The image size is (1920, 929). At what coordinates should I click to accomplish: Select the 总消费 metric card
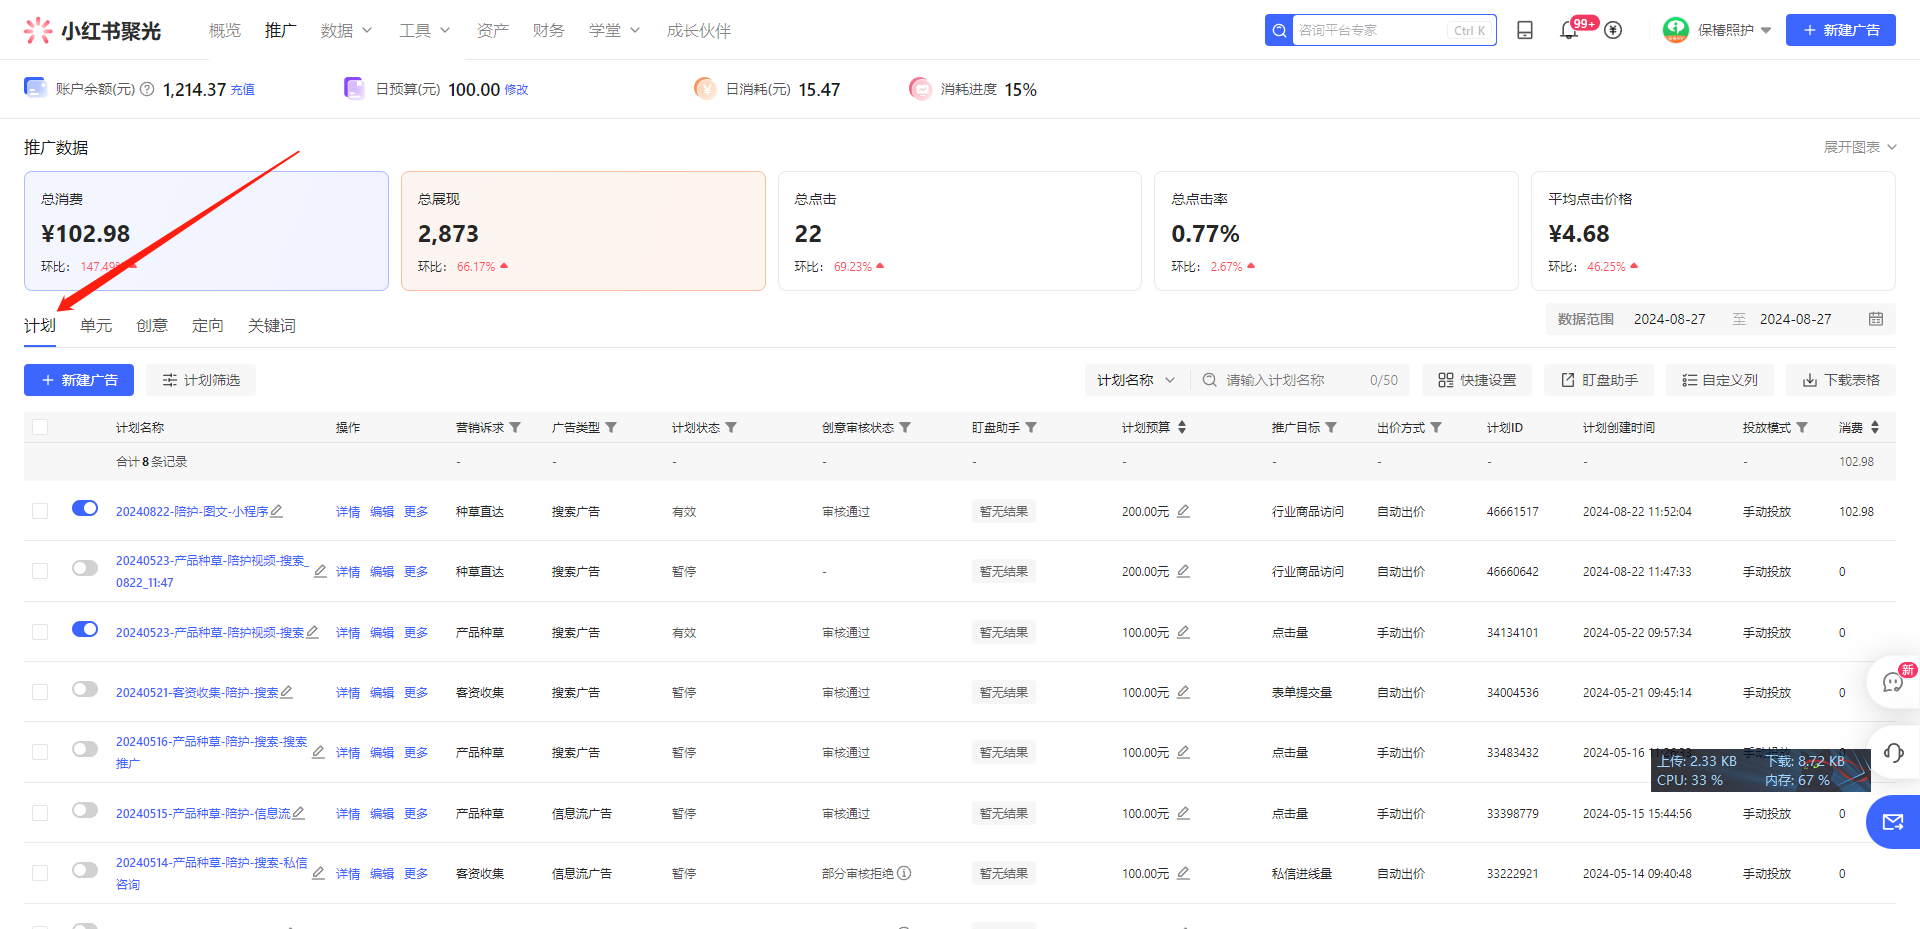[x=206, y=231]
